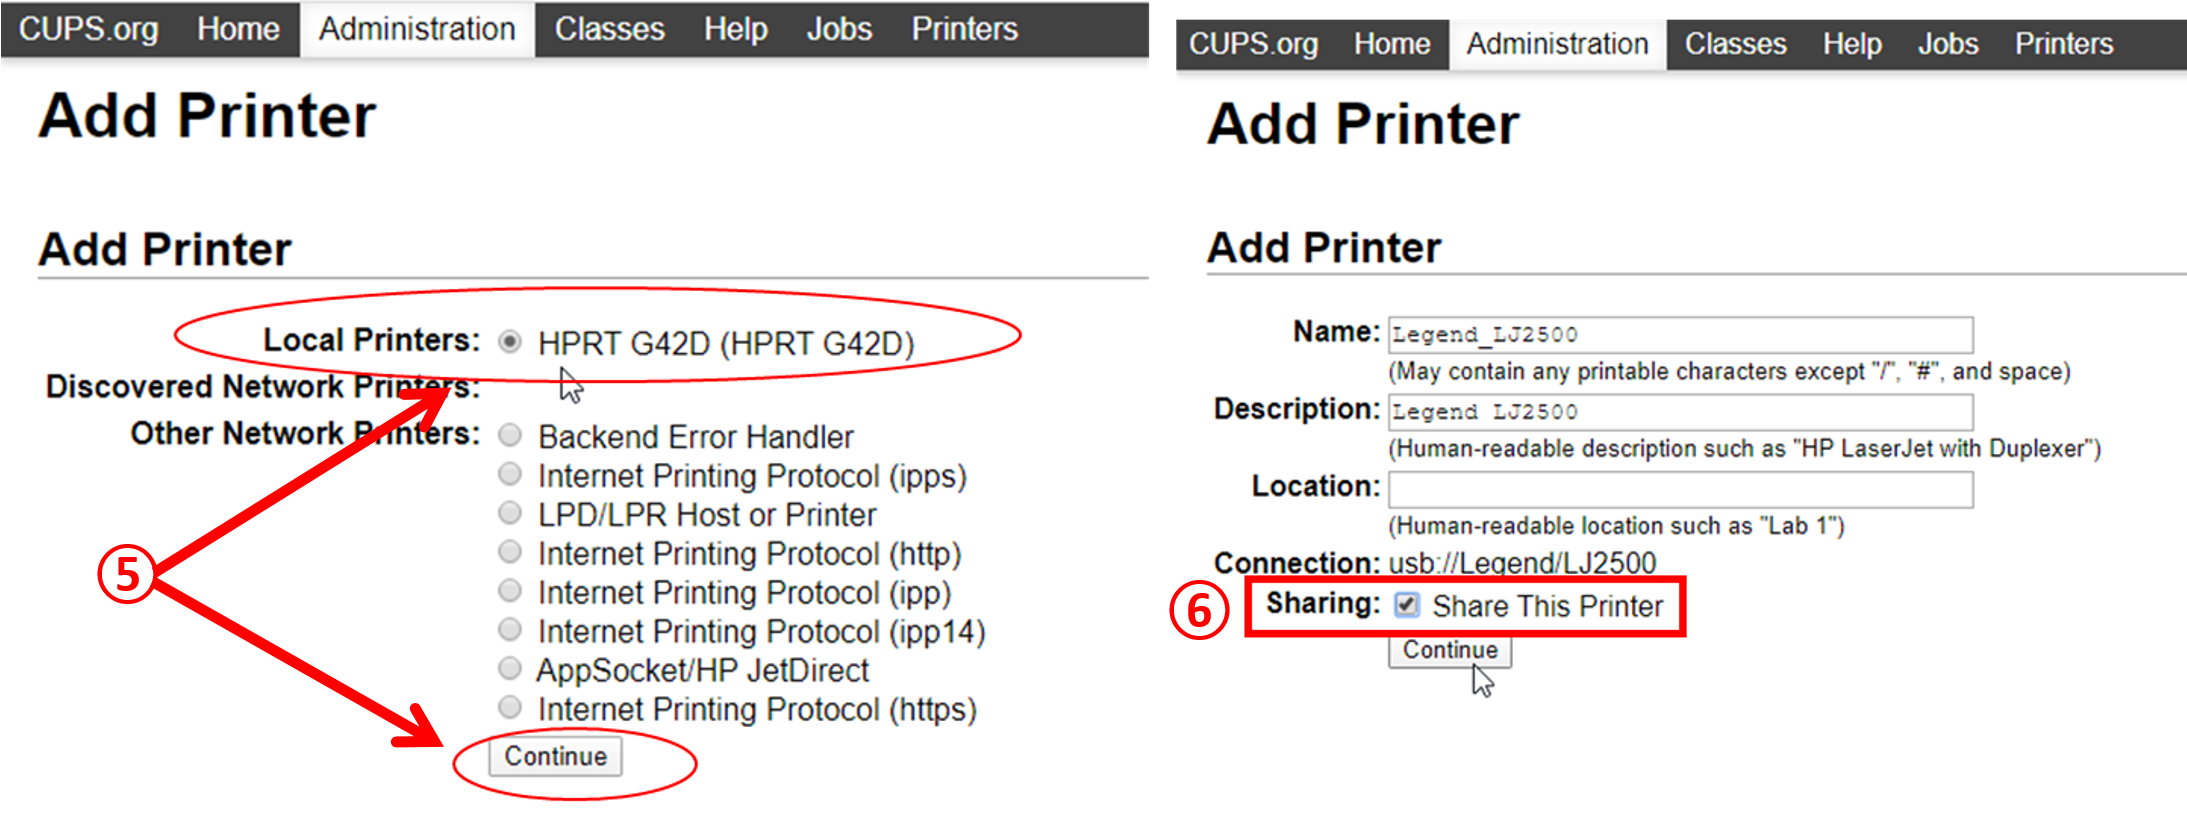Select Internet Printing Protocol (ipp14) radio
Image resolution: width=2187 pixels, height=813 pixels.
pos(510,630)
